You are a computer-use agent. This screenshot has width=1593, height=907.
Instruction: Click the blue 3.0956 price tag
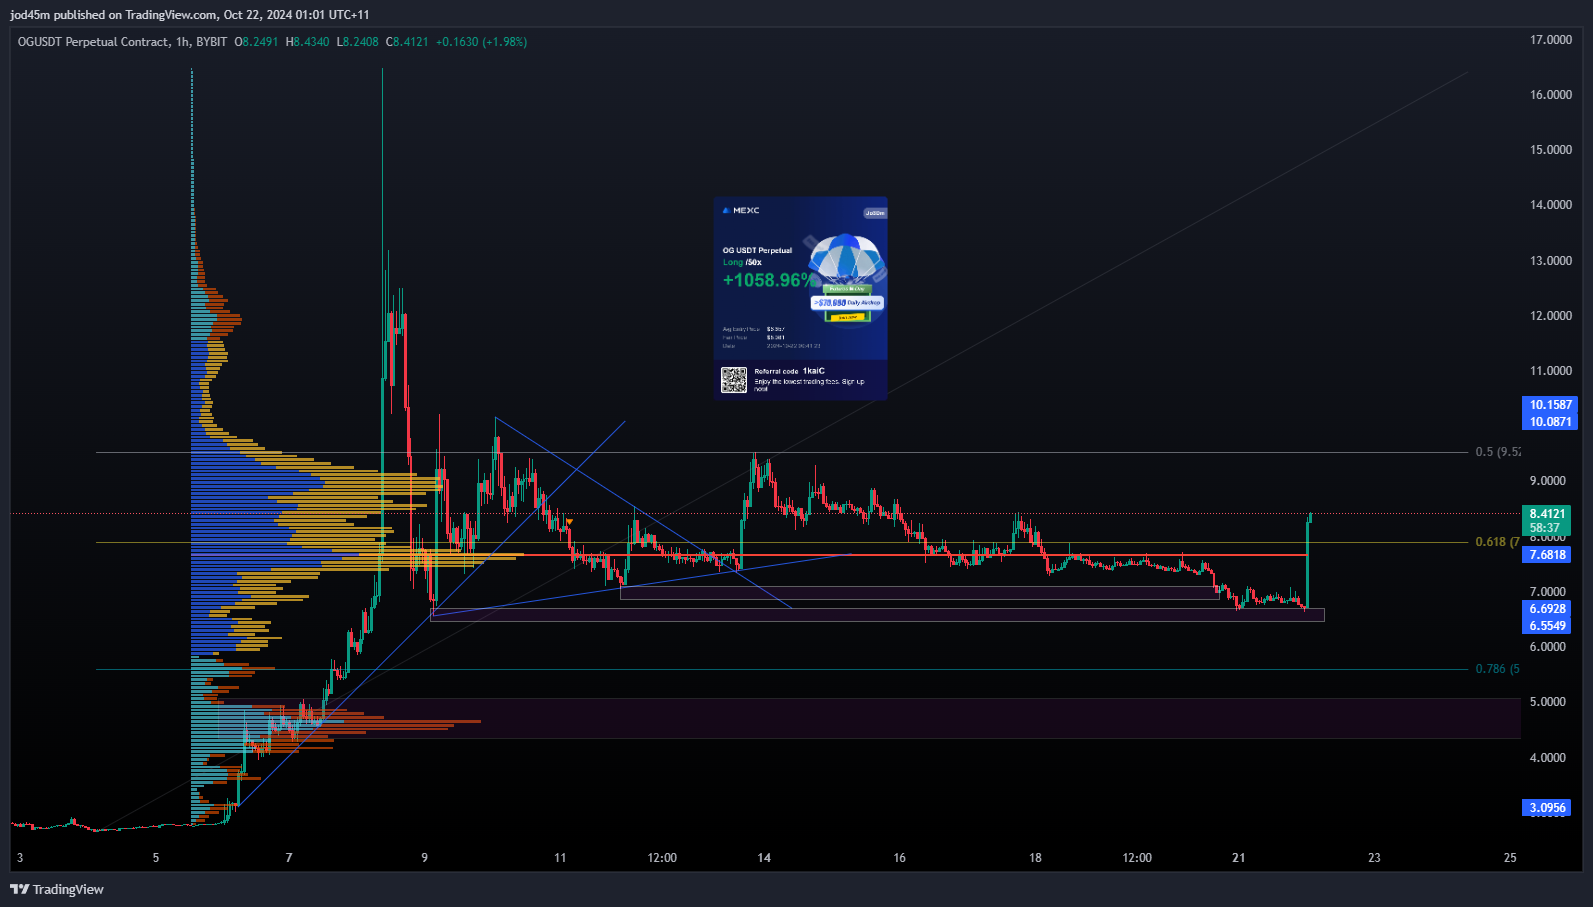tap(1547, 807)
